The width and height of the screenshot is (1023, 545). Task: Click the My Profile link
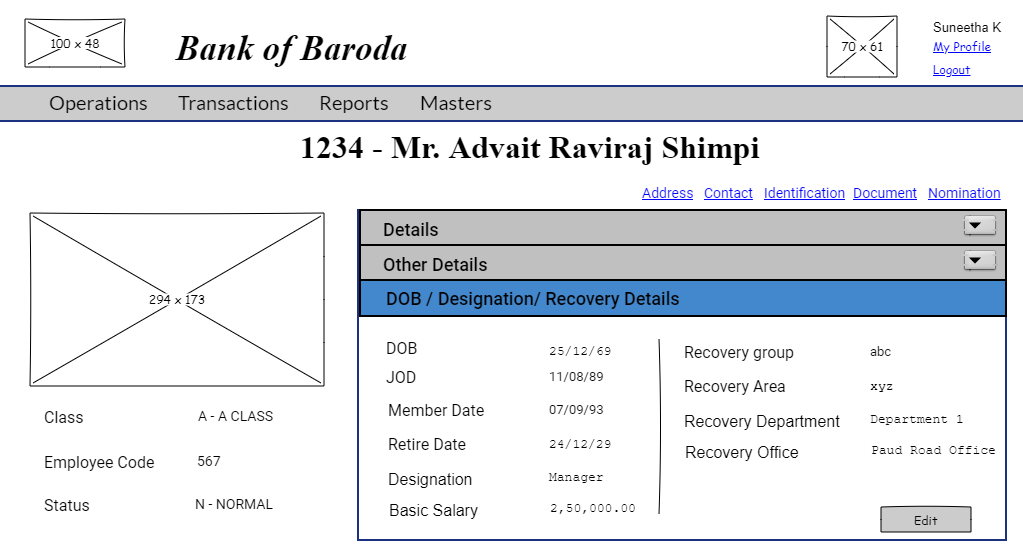coord(962,47)
